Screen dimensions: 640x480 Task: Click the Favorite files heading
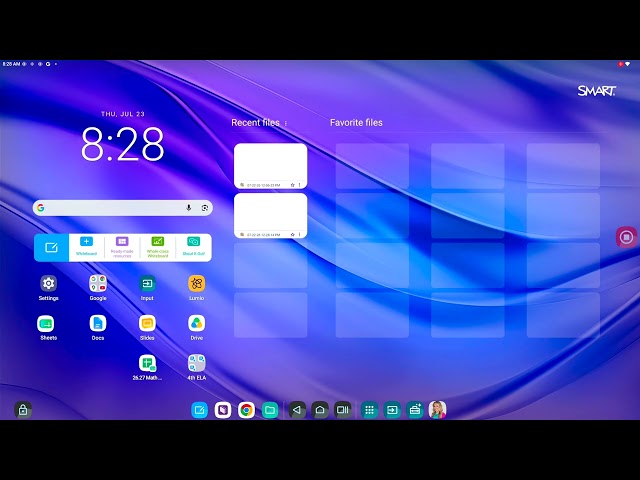pos(356,122)
